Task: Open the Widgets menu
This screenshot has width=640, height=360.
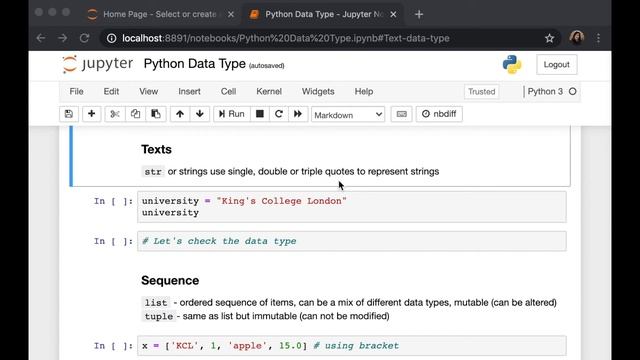Action: 318,91
